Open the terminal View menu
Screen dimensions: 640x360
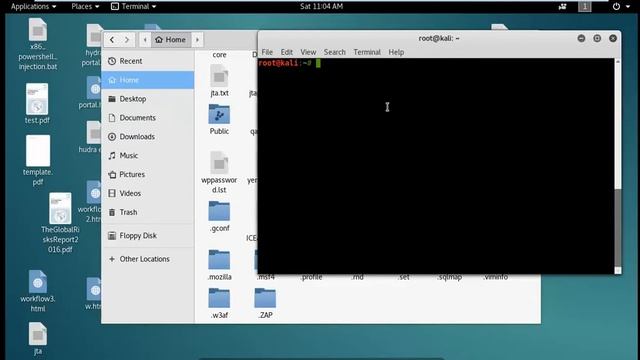click(x=308, y=52)
